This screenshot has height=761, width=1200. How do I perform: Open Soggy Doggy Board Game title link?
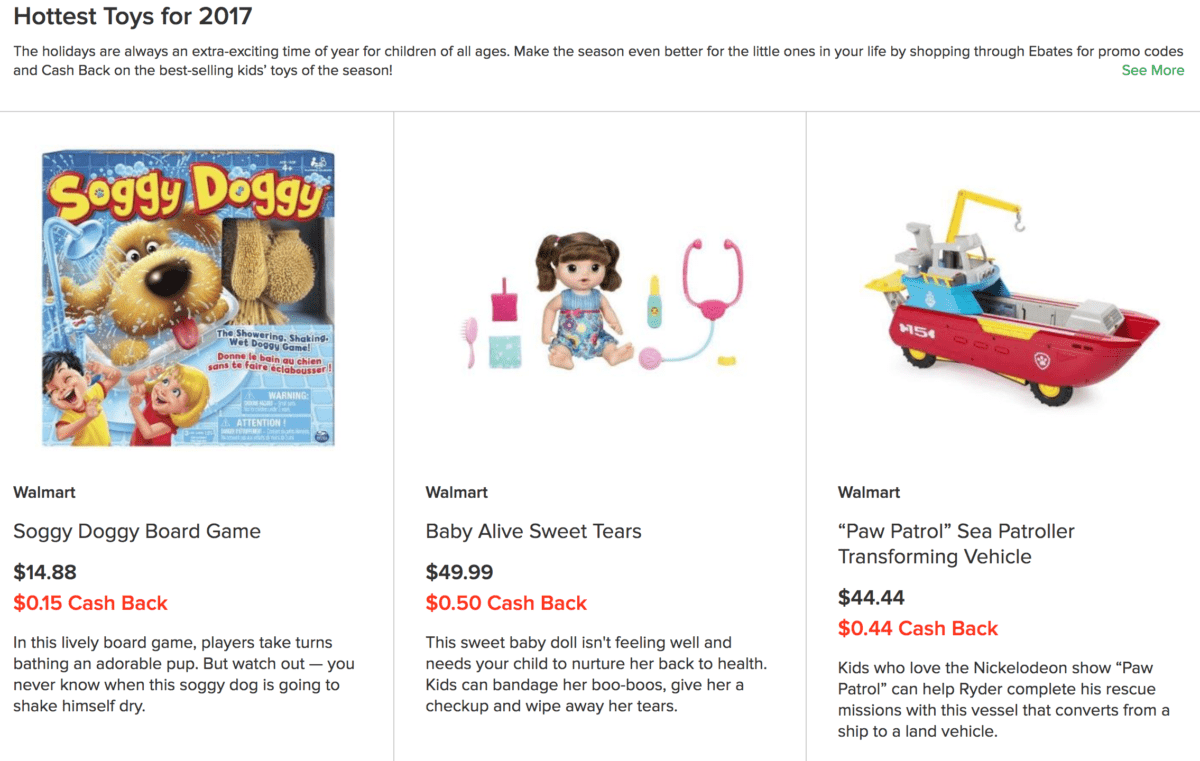(137, 531)
